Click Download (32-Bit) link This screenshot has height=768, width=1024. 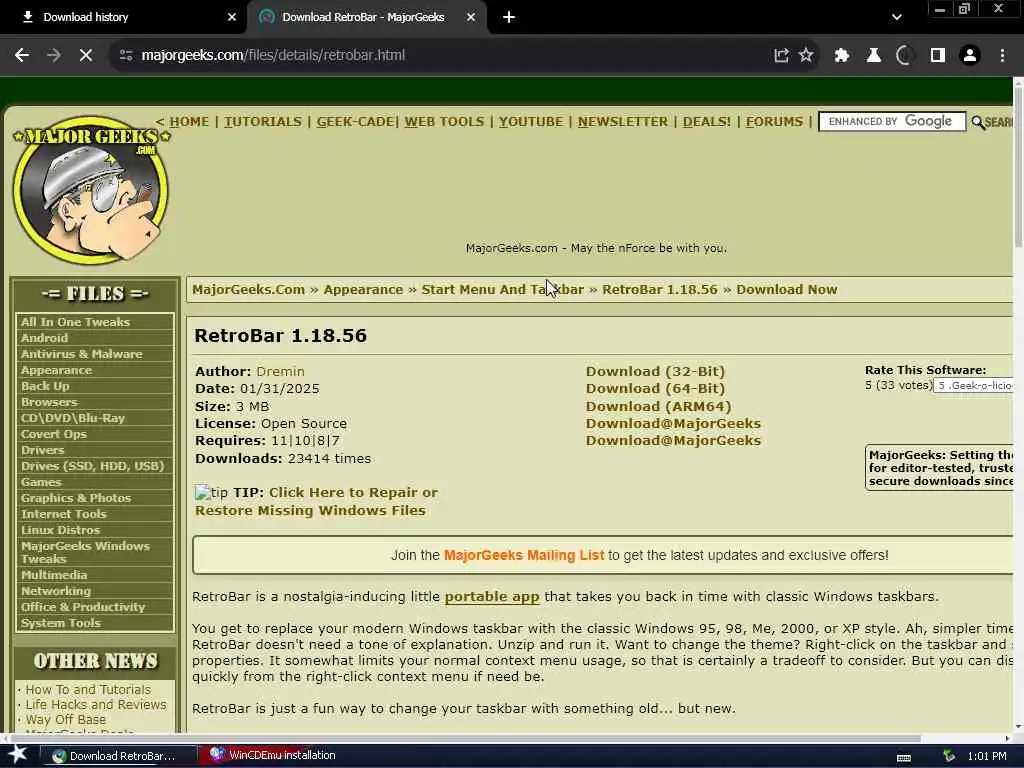(x=655, y=371)
